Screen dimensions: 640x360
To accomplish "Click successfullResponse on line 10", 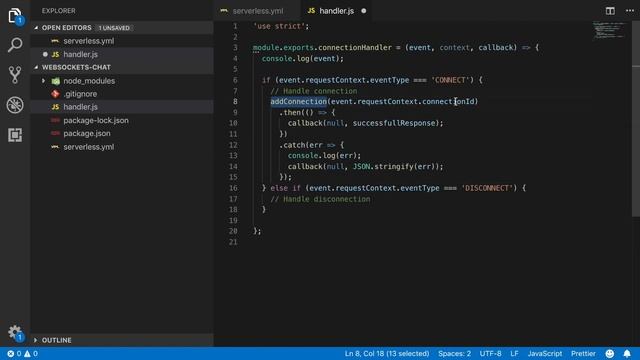I will (x=393, y=123).
